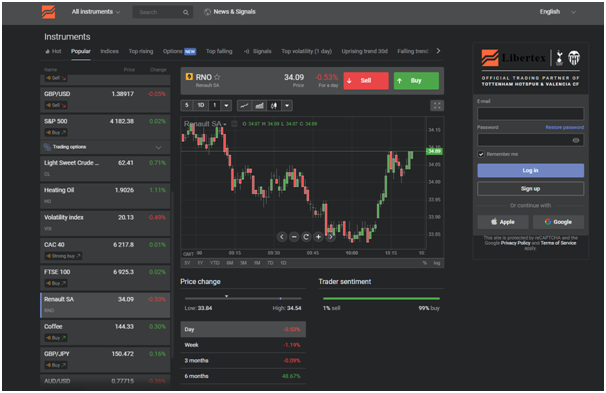Switch chart to line chart type
The image size is (606, 393).
[x=244, y=105]
